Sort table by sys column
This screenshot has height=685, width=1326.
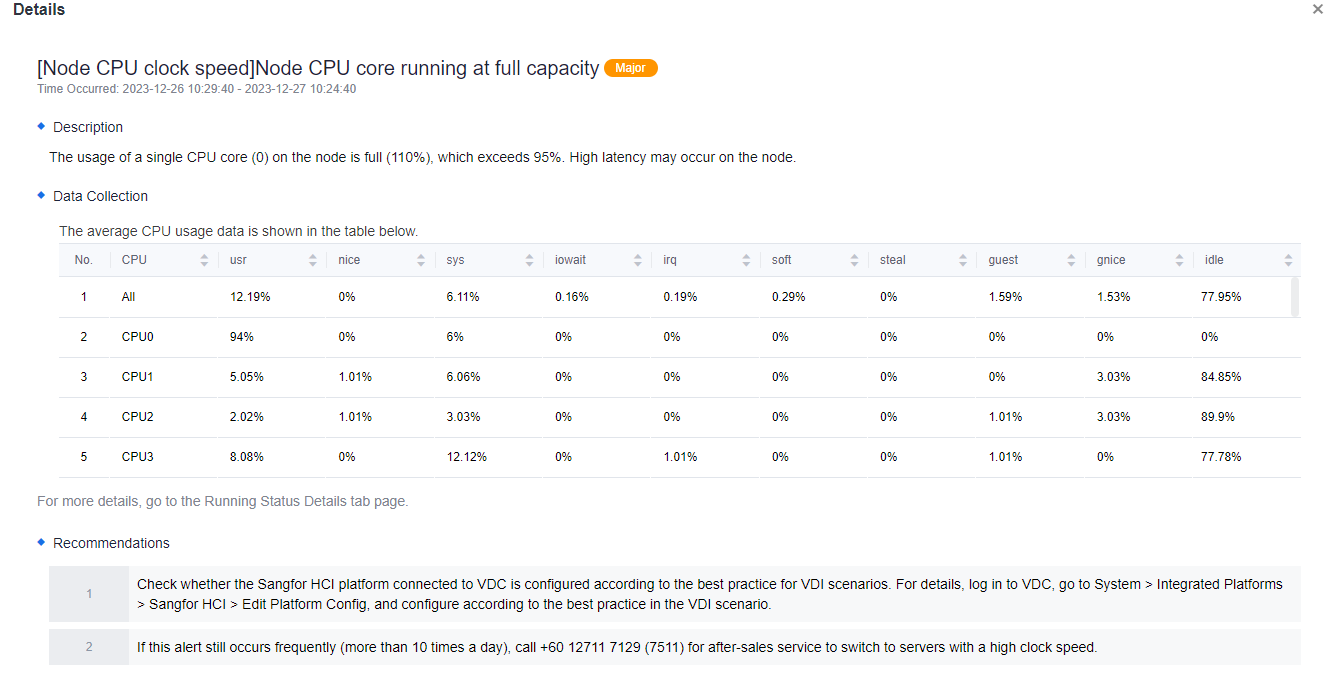[529, 260]
